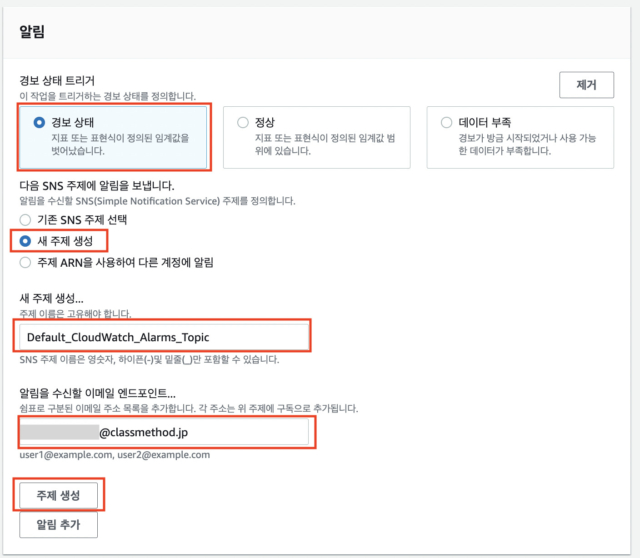
Task: Choose the 새 주제 생성 radio option
Action: 26,241
